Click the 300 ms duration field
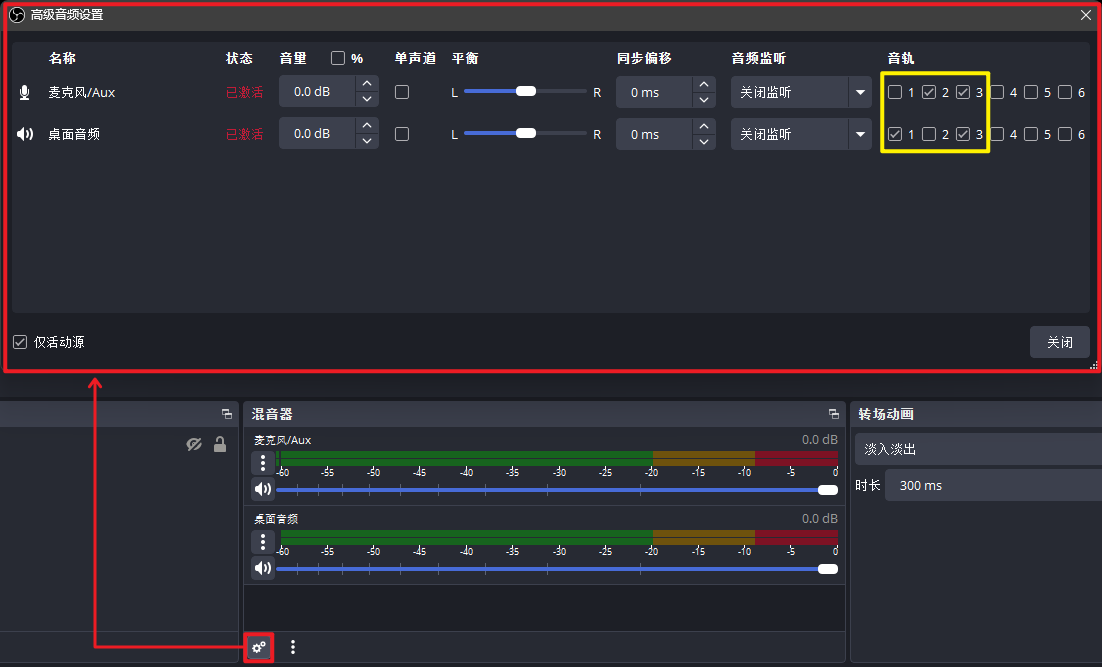Image resolution: width=1102 pixels, height=667 pixels. click(991, 485)
